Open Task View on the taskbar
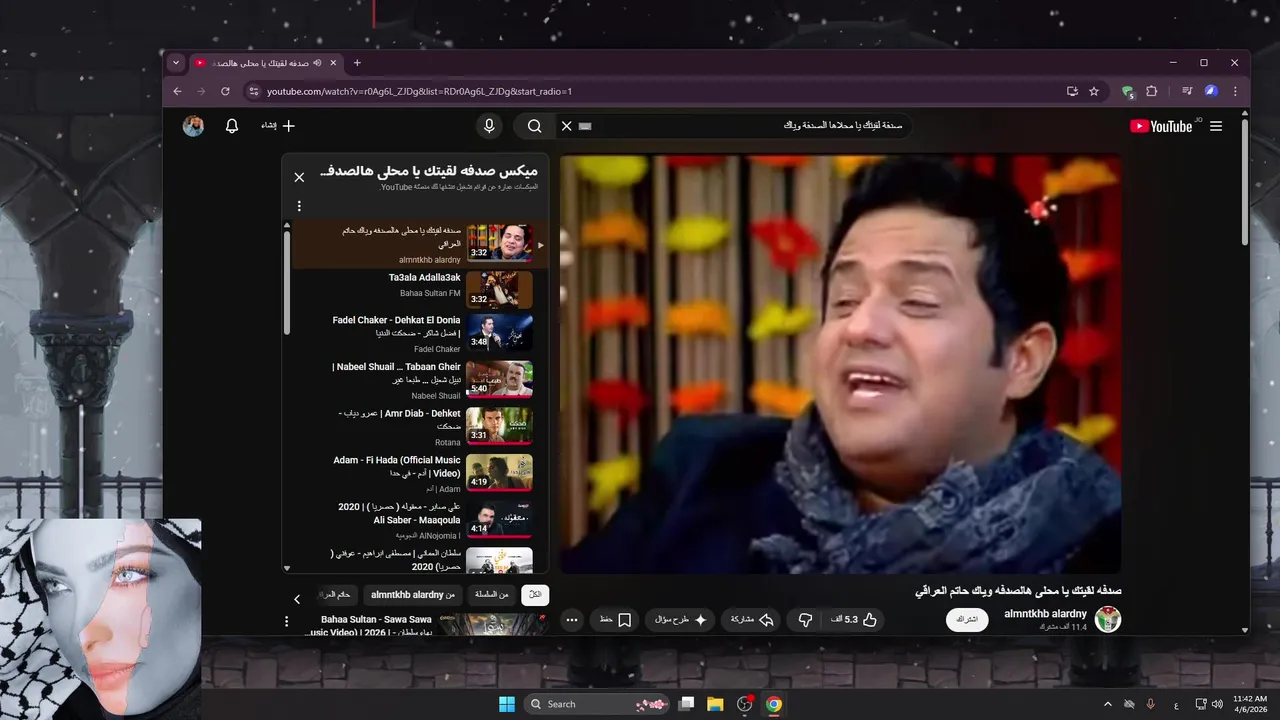 point(686,704)
